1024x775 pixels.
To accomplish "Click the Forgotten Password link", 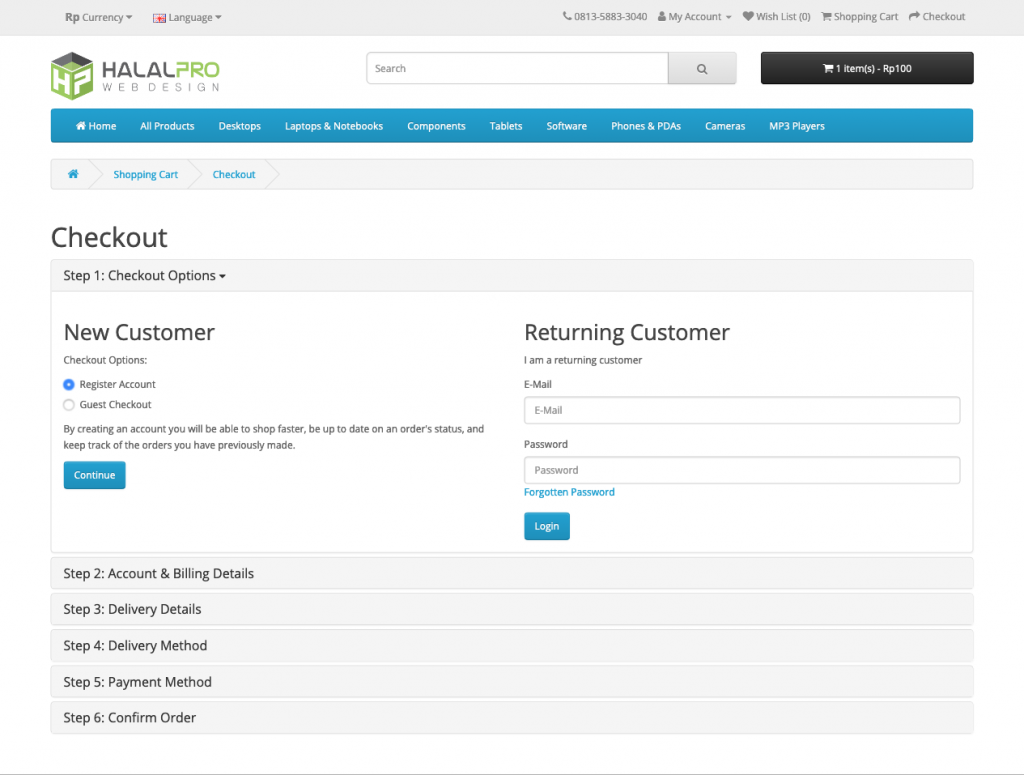I will coord(569,492).
